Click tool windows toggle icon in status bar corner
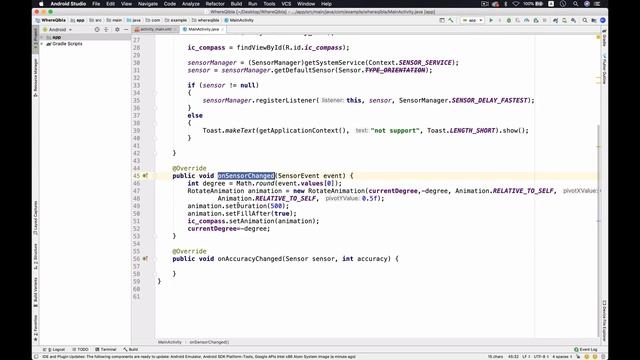 click(36, 356)
